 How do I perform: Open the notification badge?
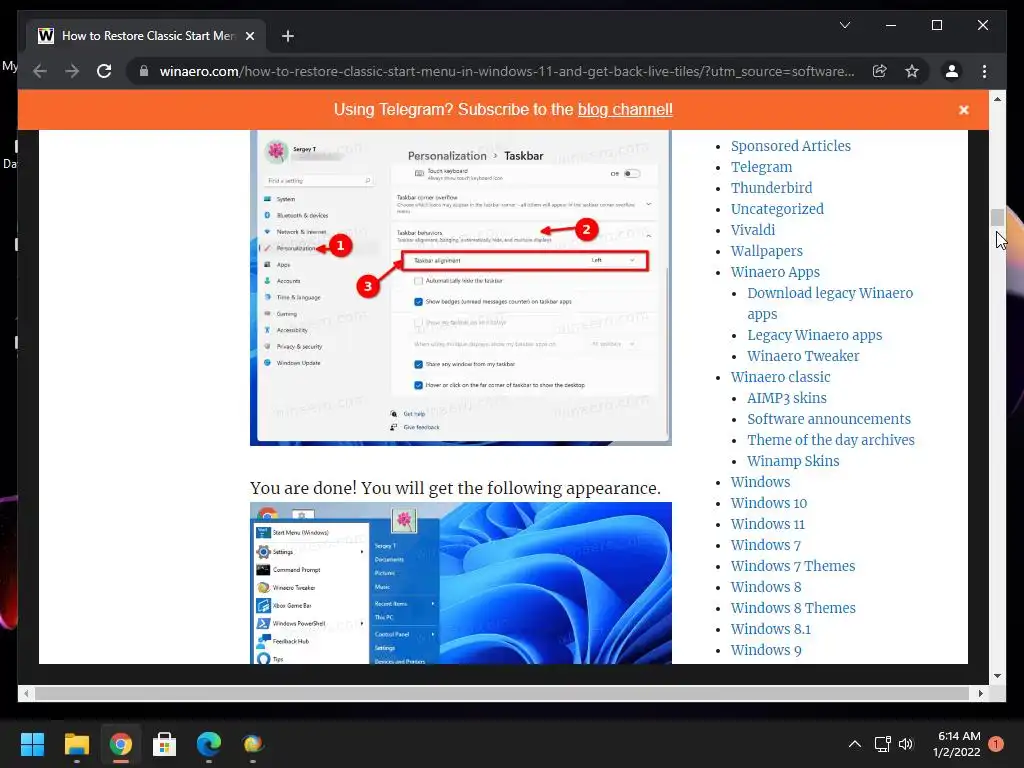click(x=995, y=744)
